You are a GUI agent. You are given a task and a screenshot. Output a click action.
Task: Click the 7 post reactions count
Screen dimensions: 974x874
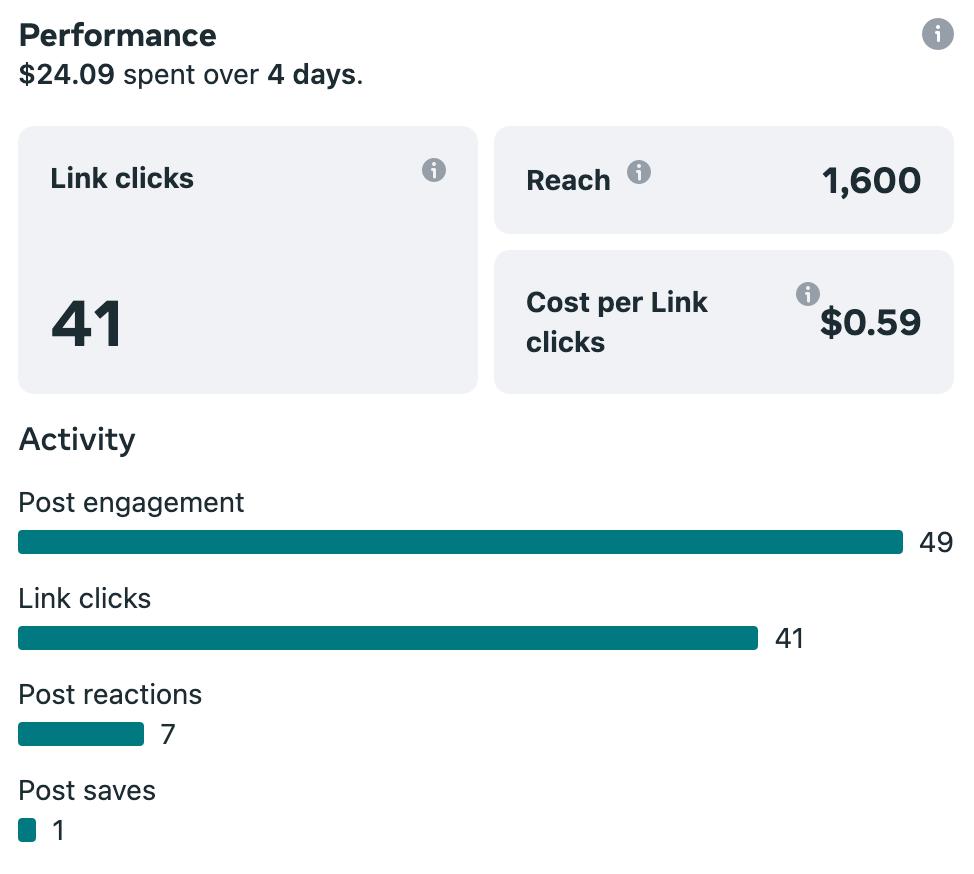pyautogui.click(x=168, y=734)
